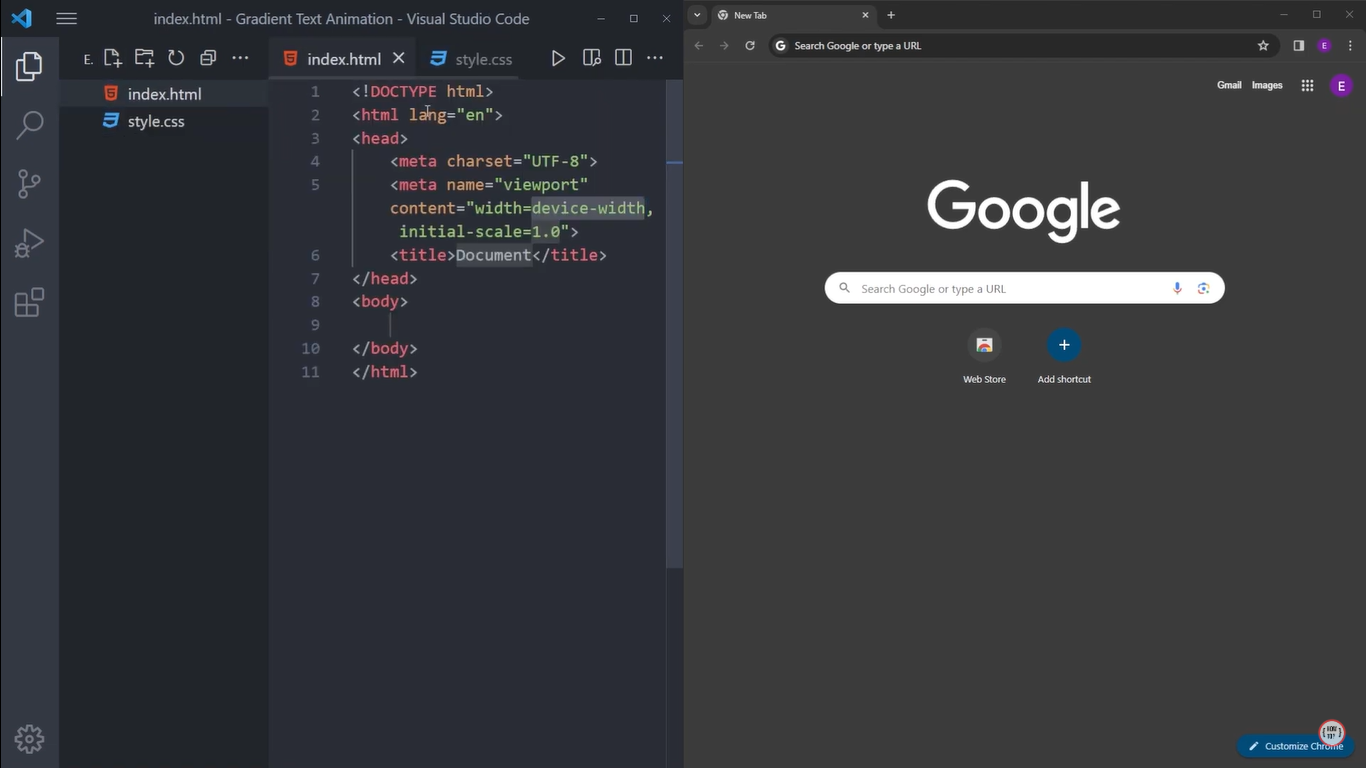Click the Customize Chrome button

pyautogui.click(x=1295, y=746)
